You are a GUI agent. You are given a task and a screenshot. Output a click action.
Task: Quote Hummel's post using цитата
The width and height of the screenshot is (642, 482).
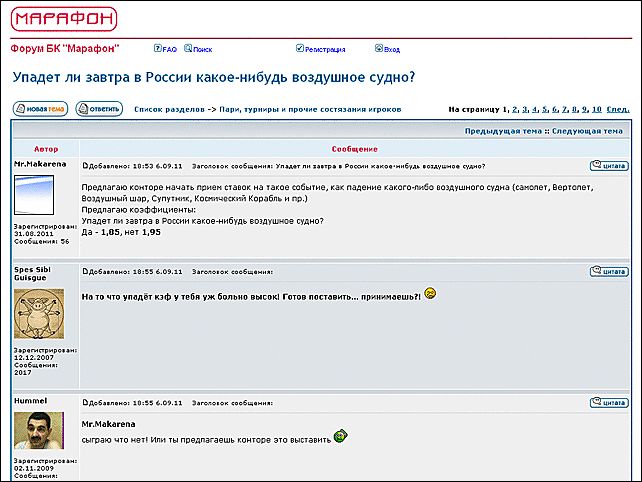point(609,402)
